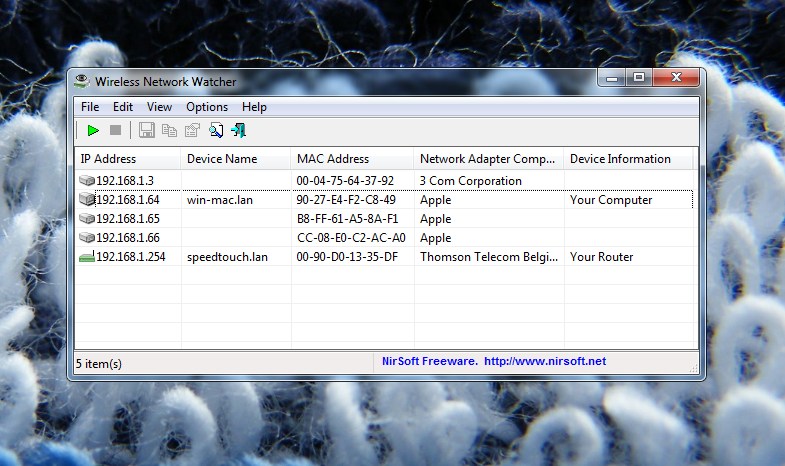Click the device icon for 192.168.1.3
This screenshot has width=785, height=466.
[x=87, y=180]
